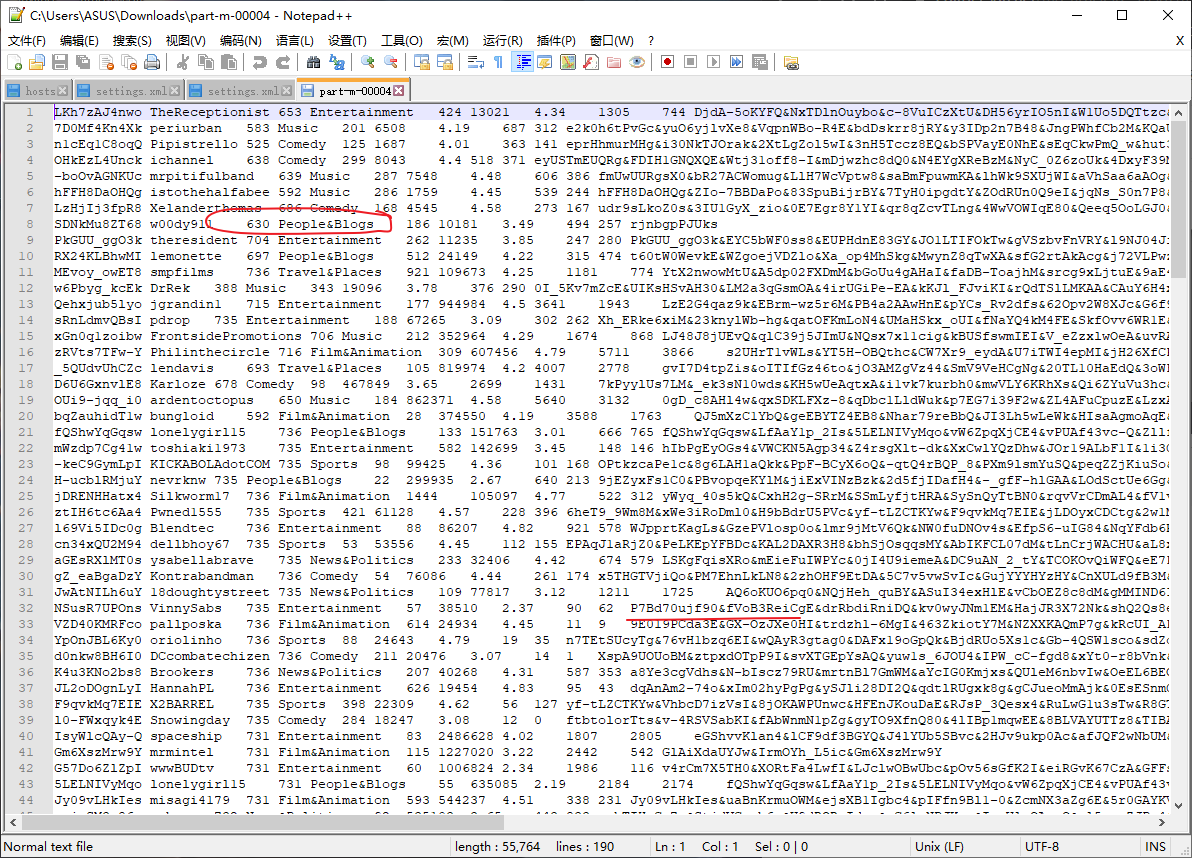Stop macro recording square icon
The width and height of the screenshot is (1192, 858).
[690, 62]
